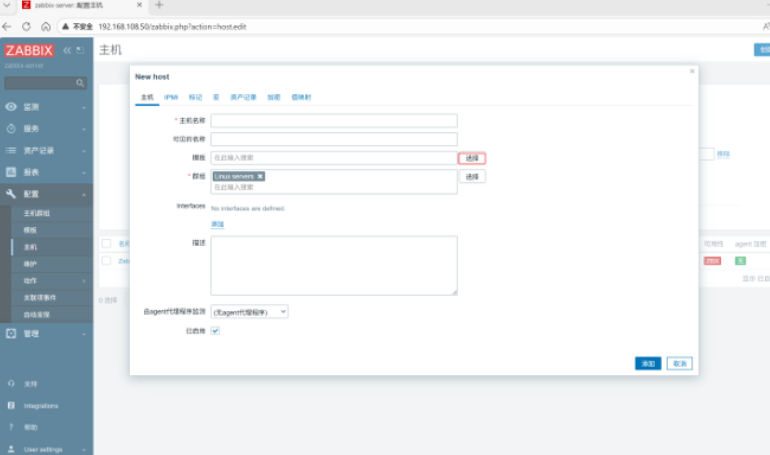Click the 选择 button for groups
This screenshot has width=770, height=455.
472,176
